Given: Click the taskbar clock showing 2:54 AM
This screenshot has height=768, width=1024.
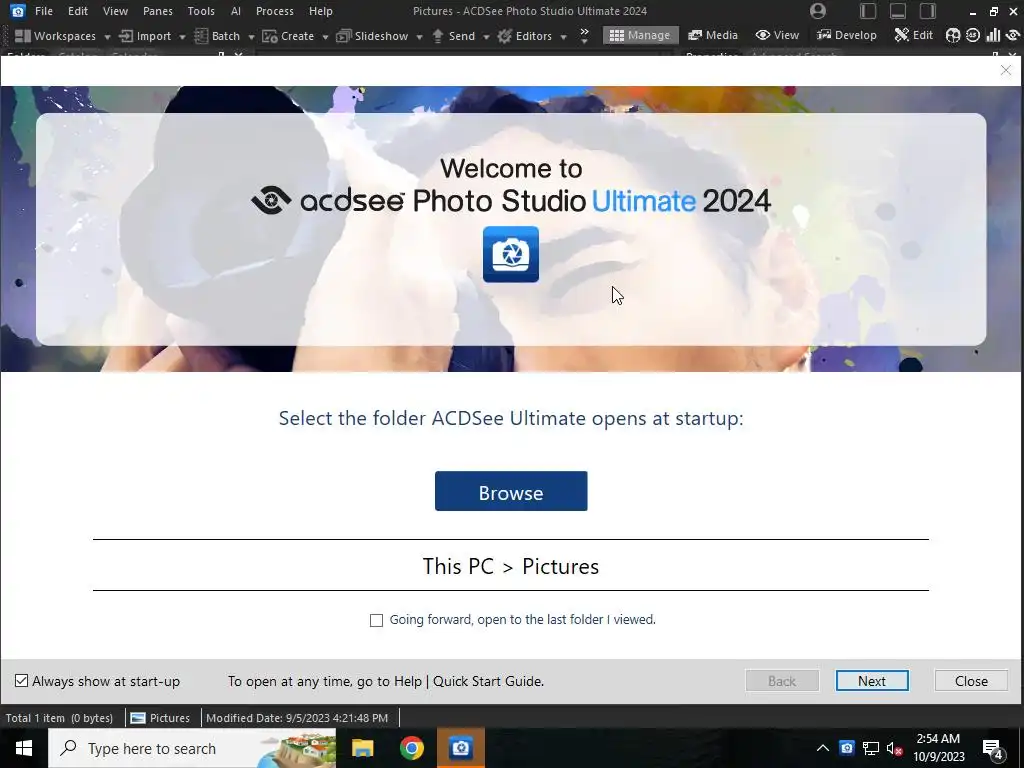Looking at the screenshot, I should point(938,748).
